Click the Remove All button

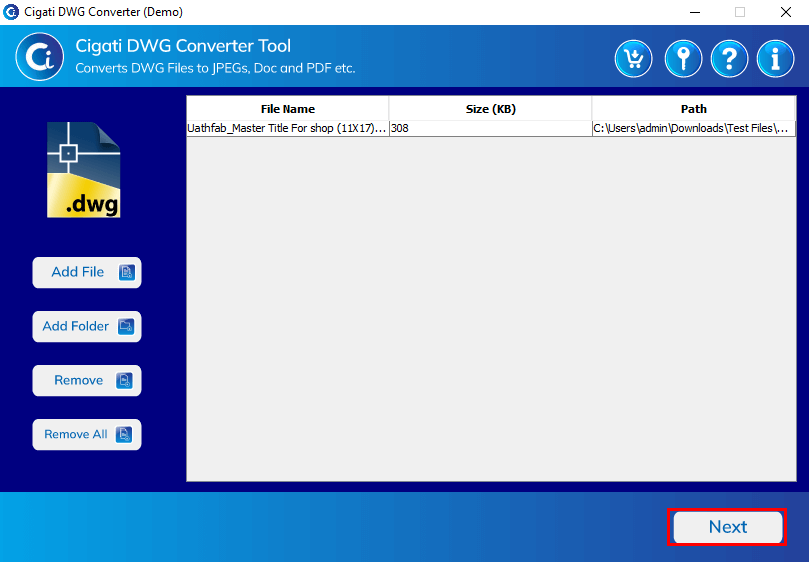(87, 435)
